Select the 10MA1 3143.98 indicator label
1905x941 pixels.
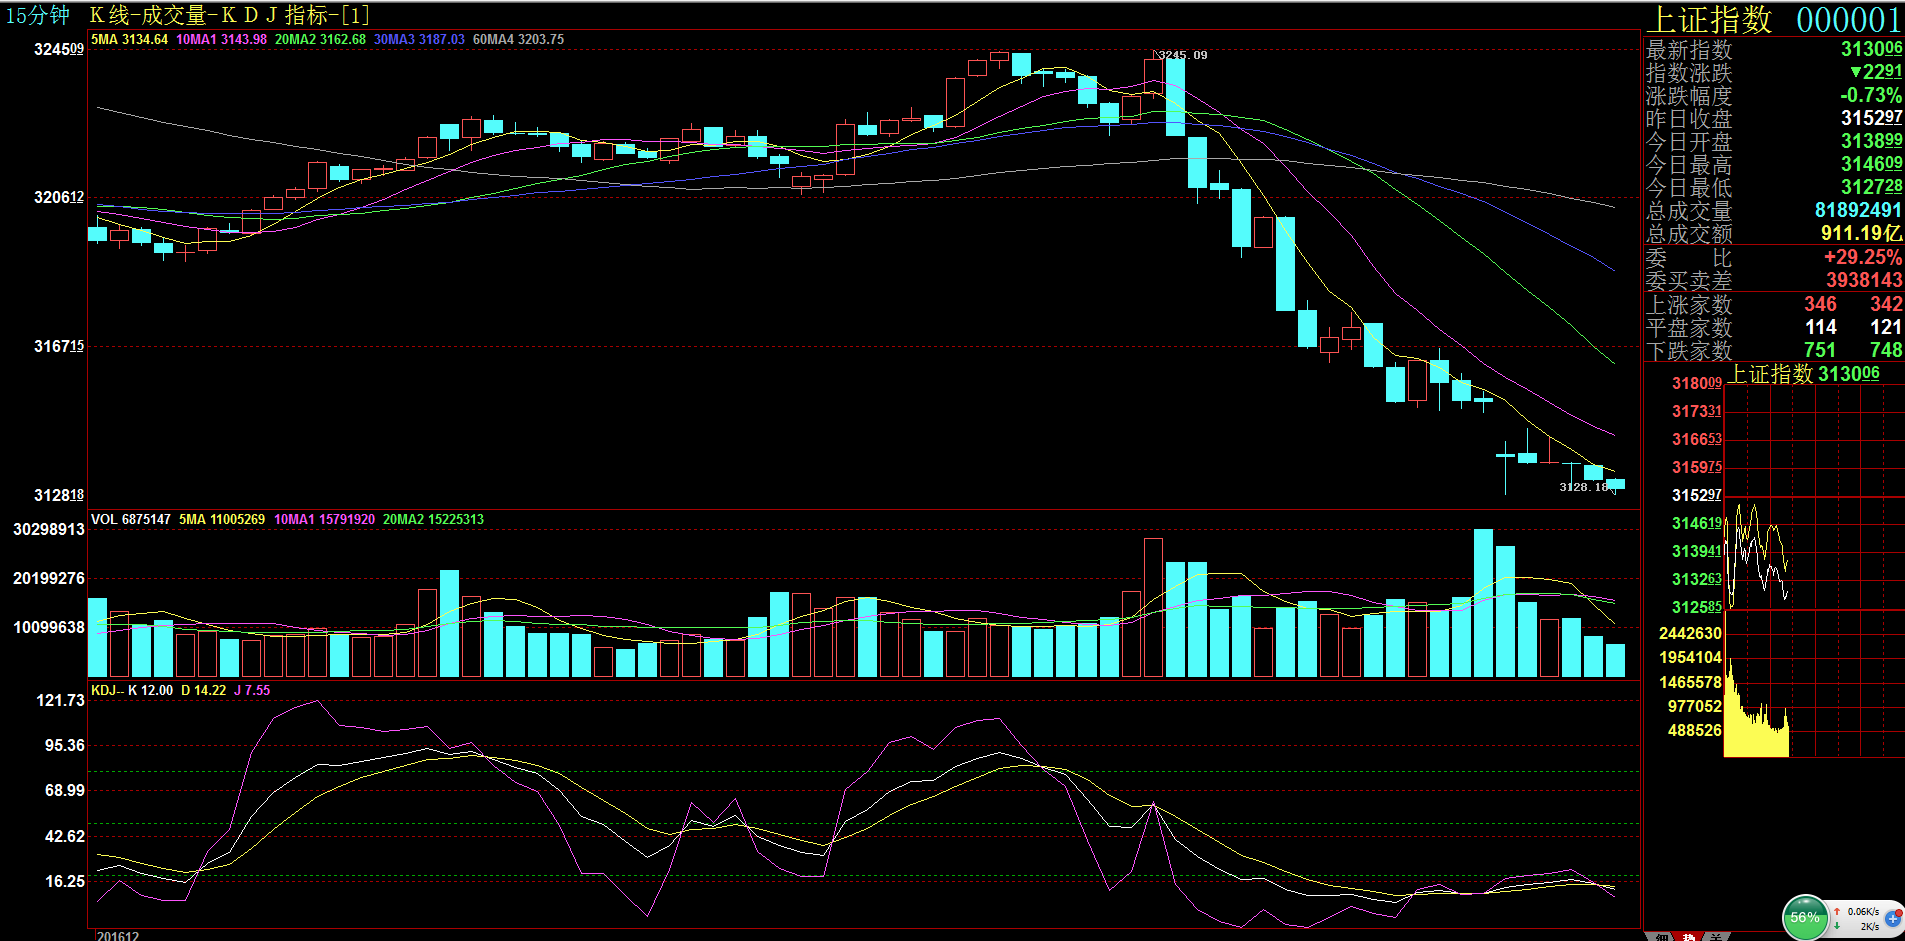[221, 40]
